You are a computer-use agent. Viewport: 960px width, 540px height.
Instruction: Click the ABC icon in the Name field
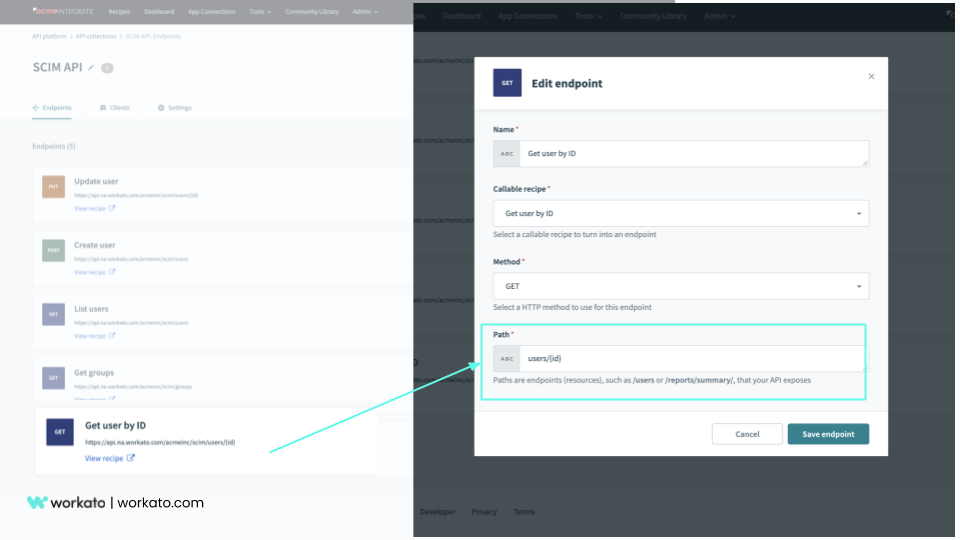click(506, 154)
